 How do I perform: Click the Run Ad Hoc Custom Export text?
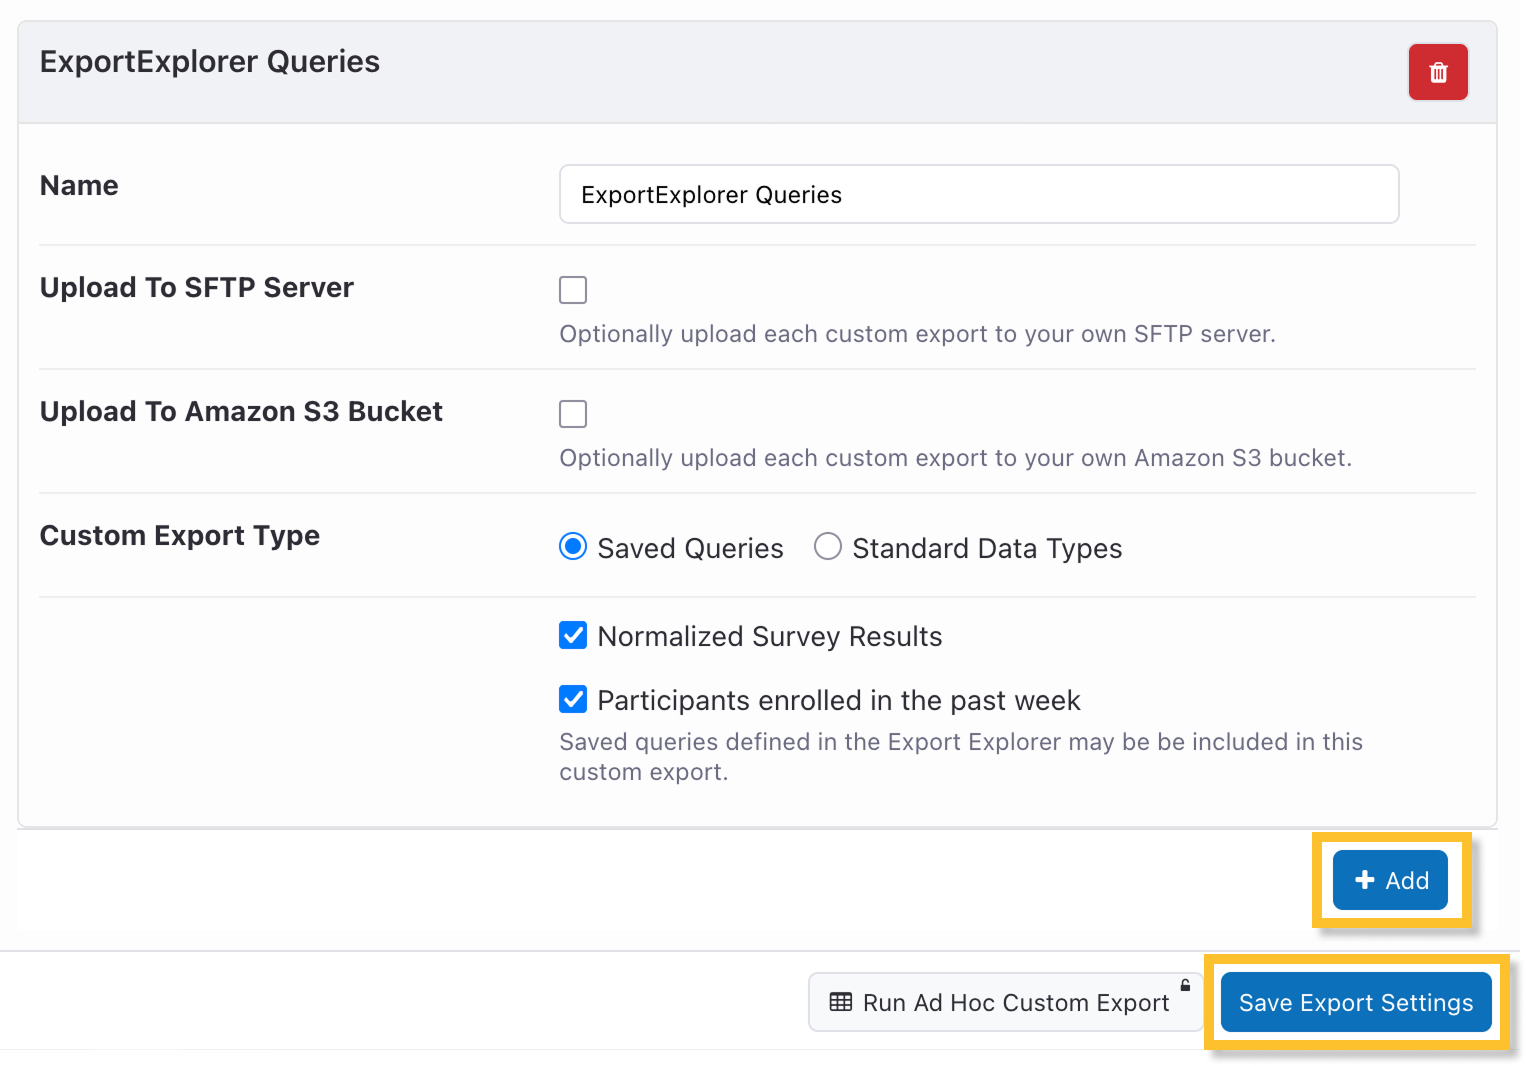[1015, 1003]
